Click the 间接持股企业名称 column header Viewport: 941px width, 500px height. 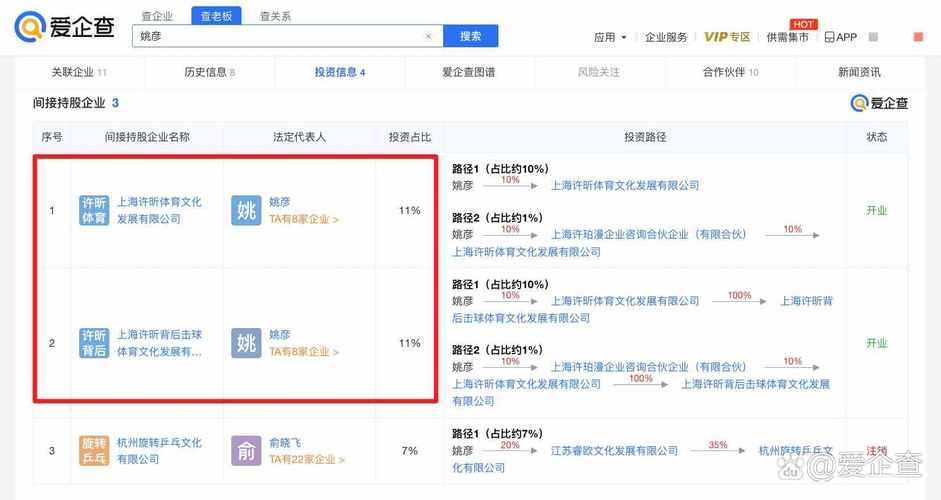pyautogui.click(x=147, y=137)
